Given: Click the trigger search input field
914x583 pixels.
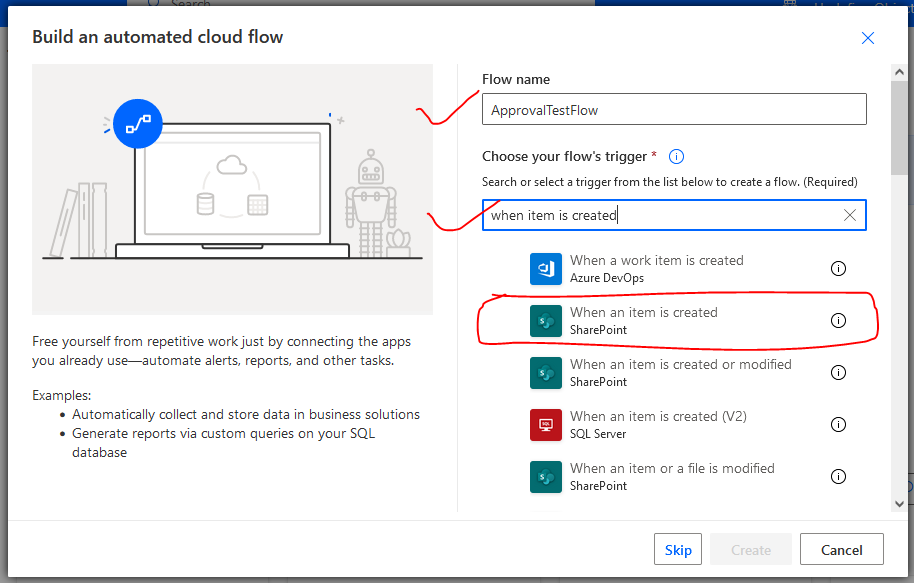Looking at the screenshot, I should point(660,215).
